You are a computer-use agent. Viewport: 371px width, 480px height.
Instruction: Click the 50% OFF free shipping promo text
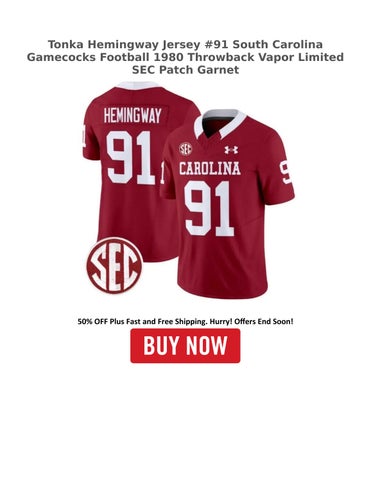185,322
